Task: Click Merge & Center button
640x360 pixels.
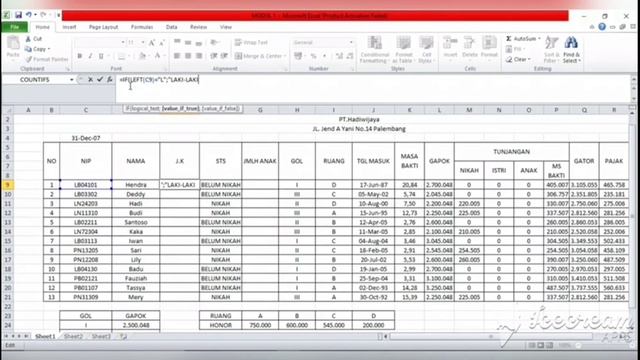Action: [x=260, y=56]
